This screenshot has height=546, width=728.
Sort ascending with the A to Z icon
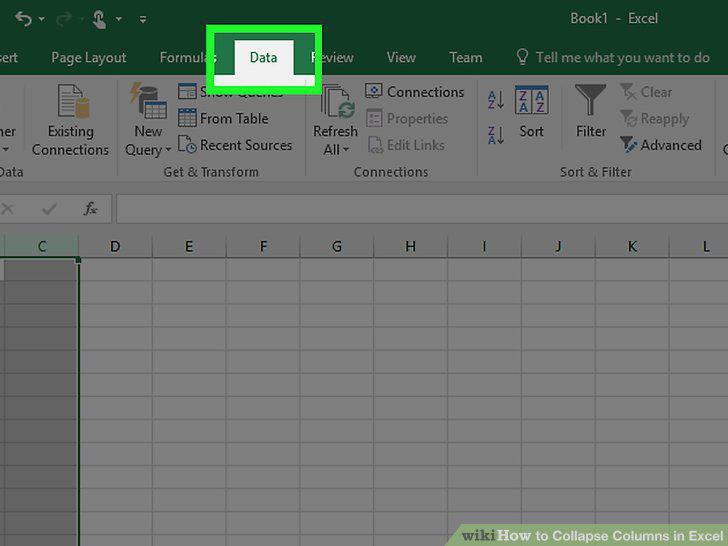(x=496, y=100)
